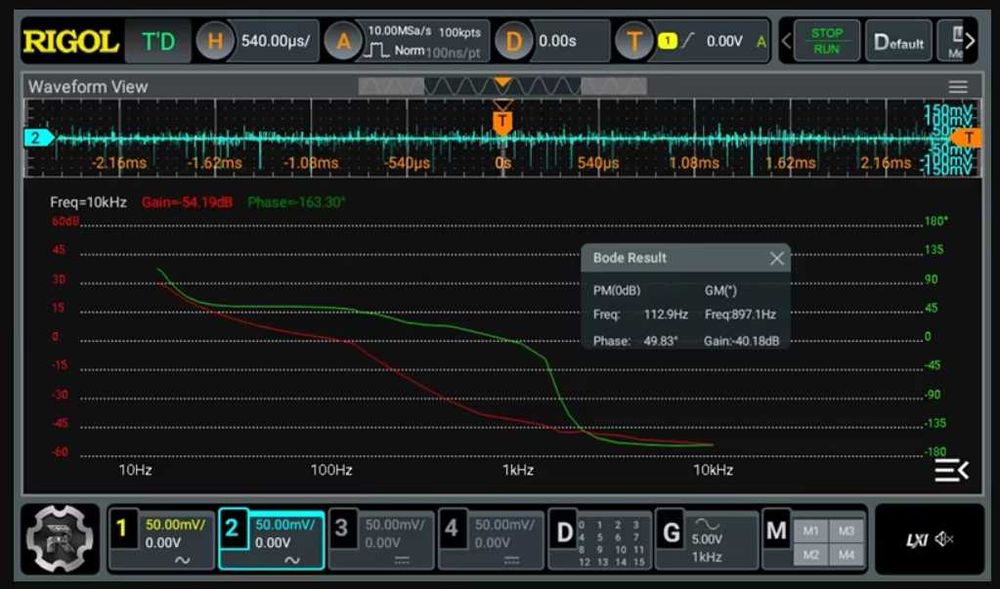Click the horizontal timebase H icon

click(x=215, y=42)
